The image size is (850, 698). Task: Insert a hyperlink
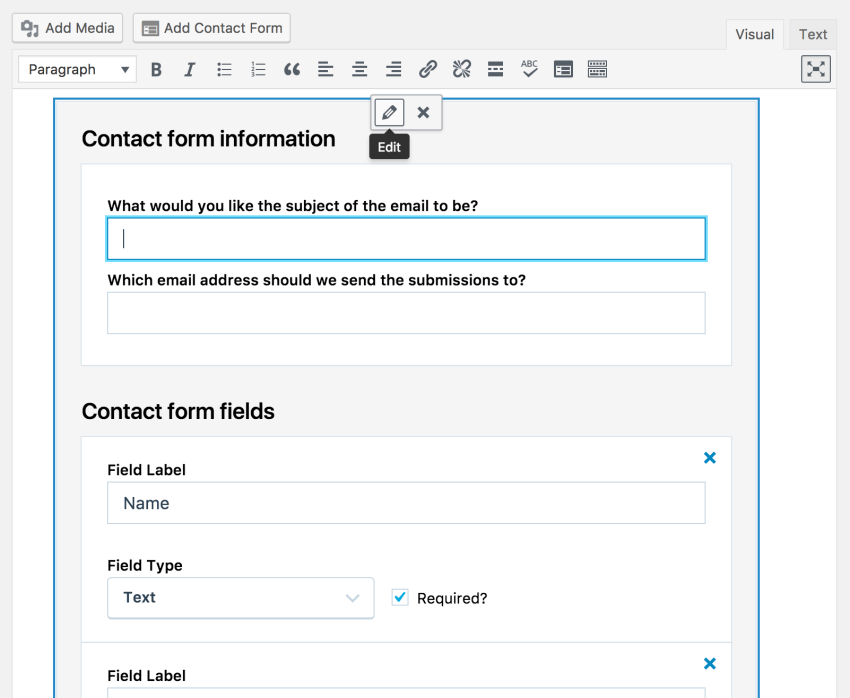428,69
